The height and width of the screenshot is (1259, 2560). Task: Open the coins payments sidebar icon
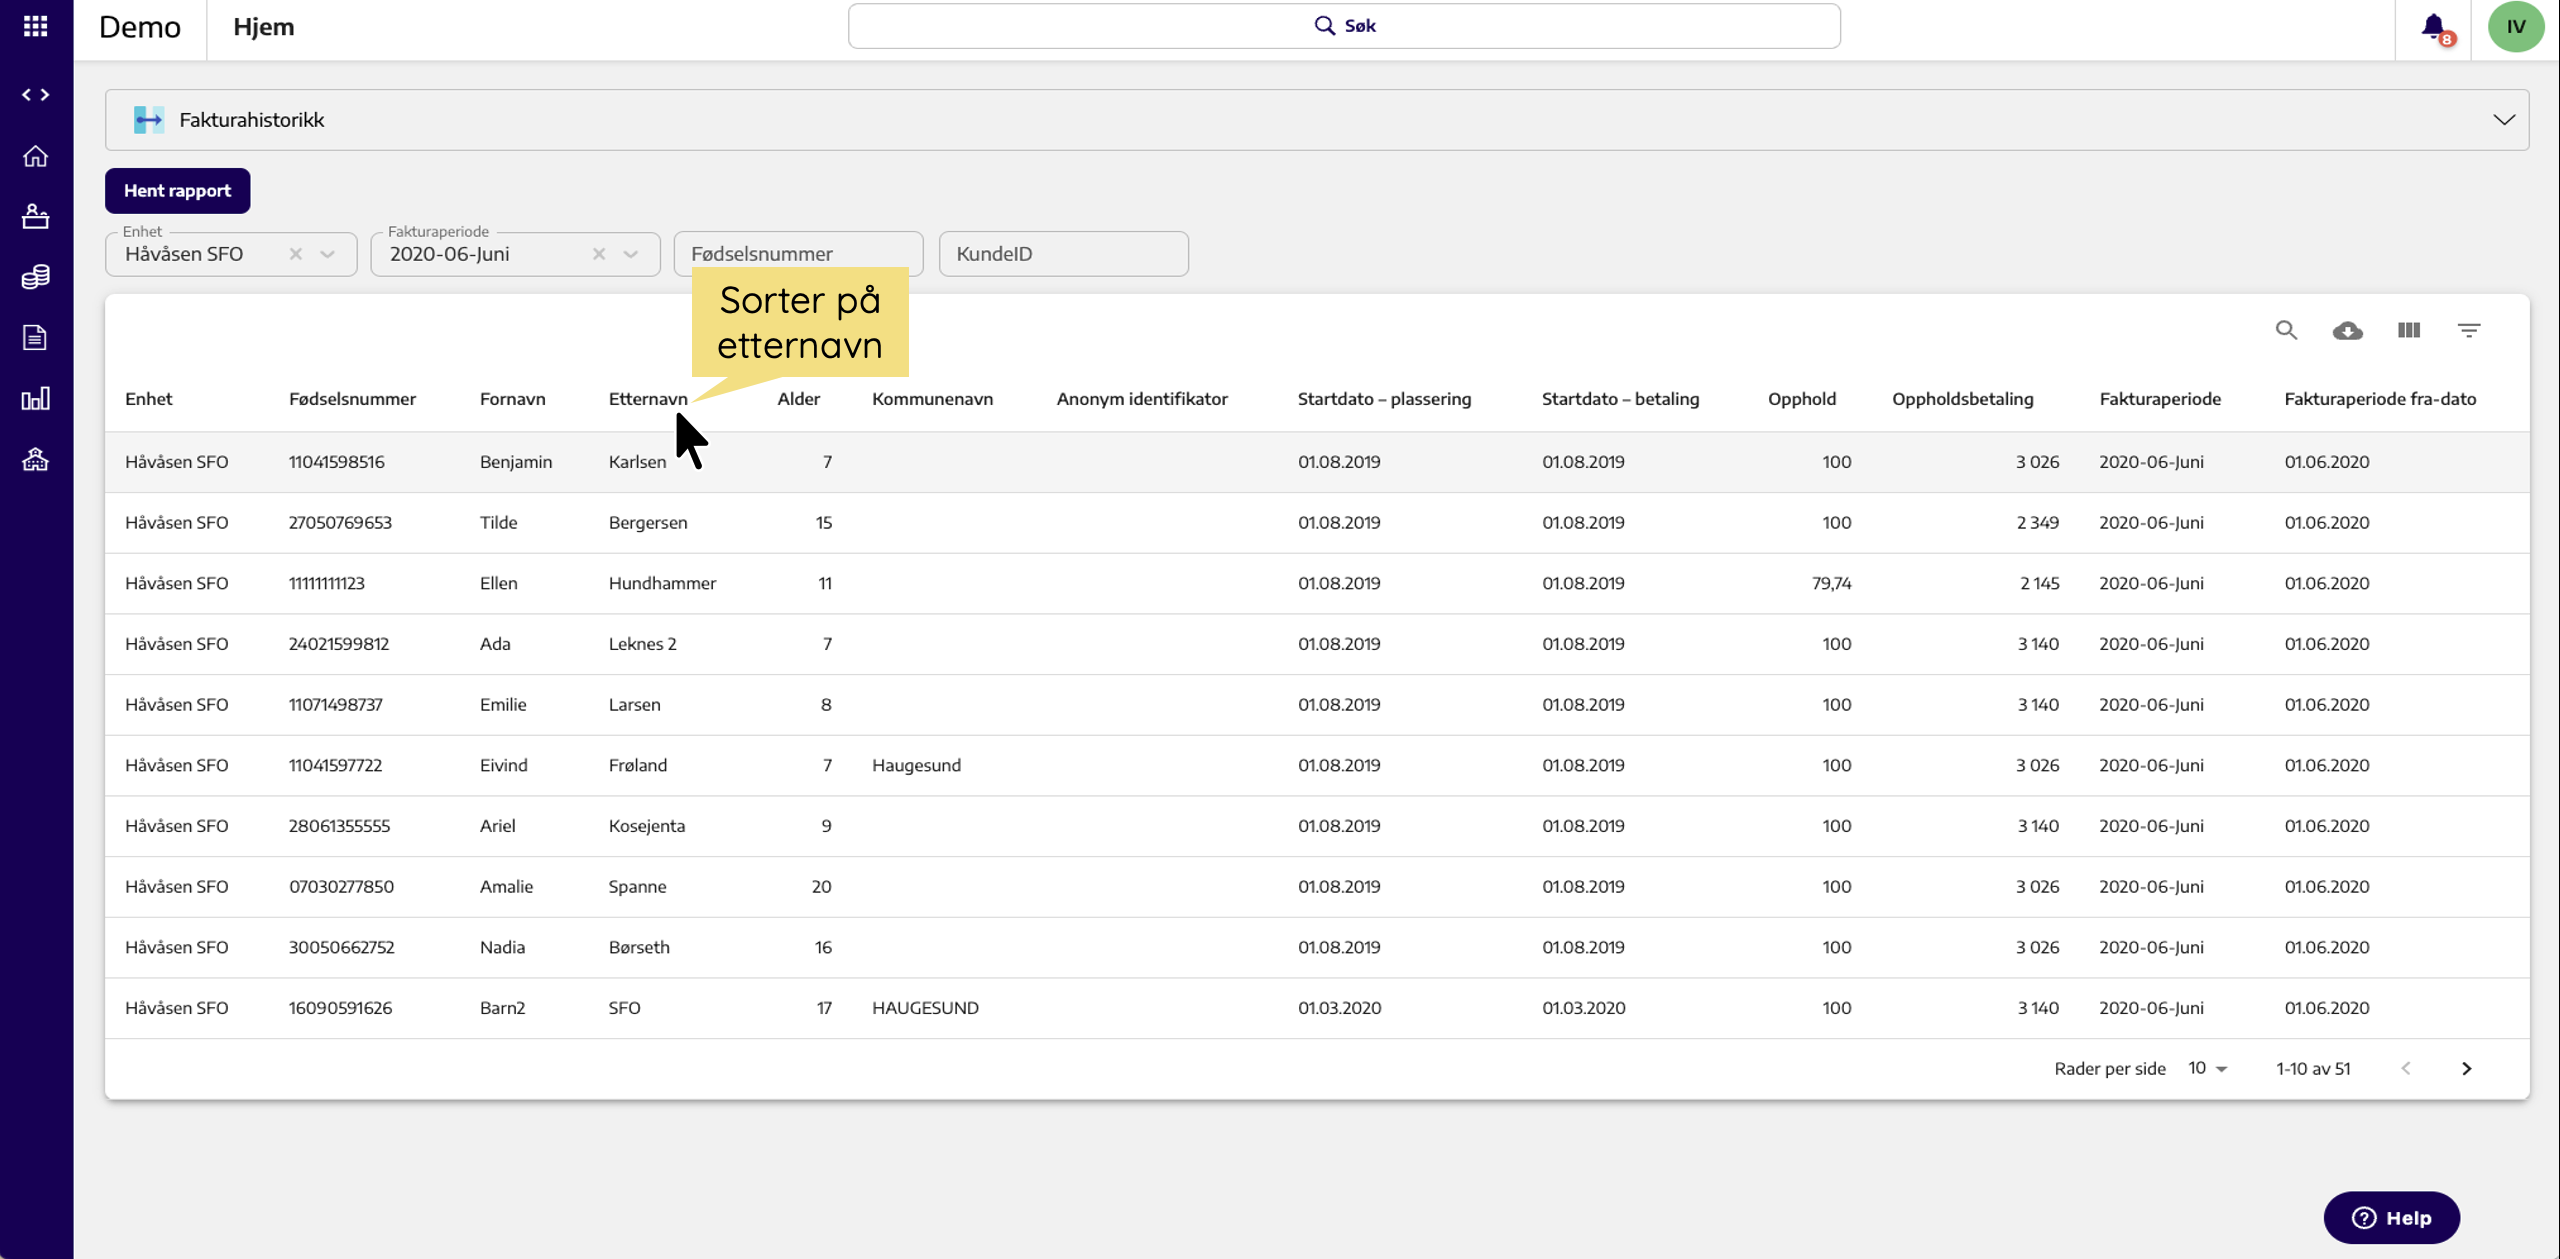35,277
